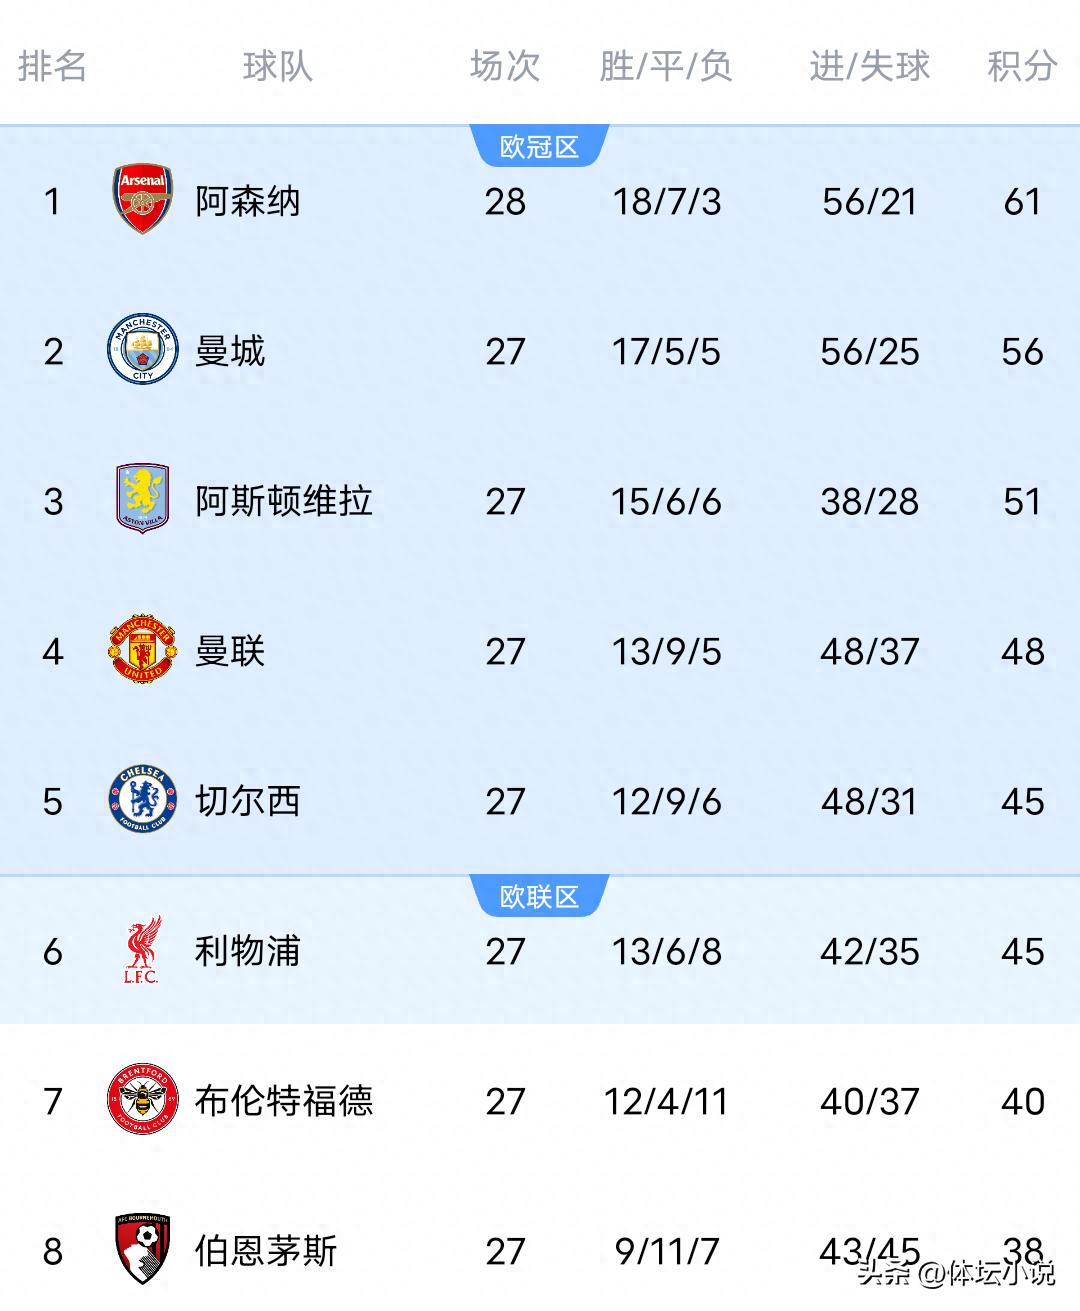Click the Bournemouth club crest

coord(142,1249)
